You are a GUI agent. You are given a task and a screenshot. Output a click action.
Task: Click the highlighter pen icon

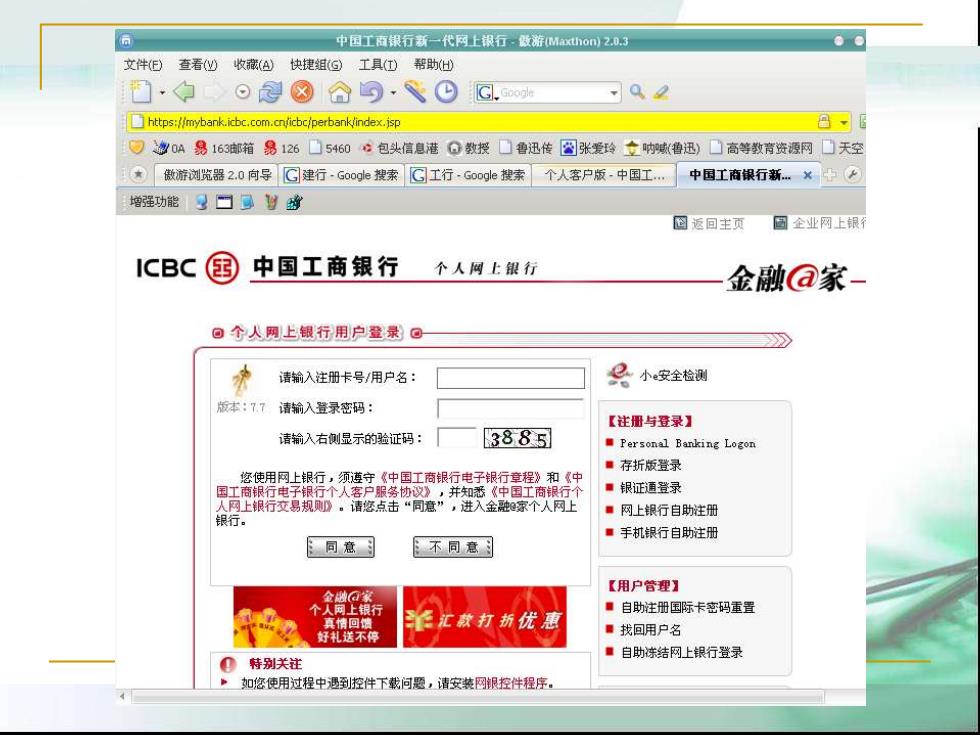[x=661, y=92]
